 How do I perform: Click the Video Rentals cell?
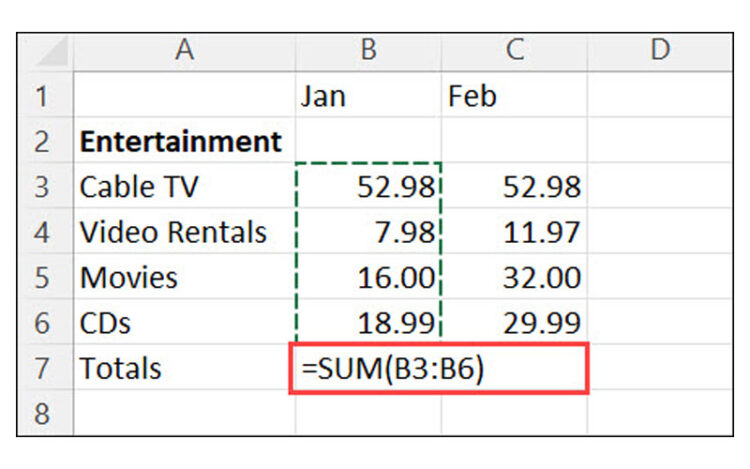coord(184,232)
